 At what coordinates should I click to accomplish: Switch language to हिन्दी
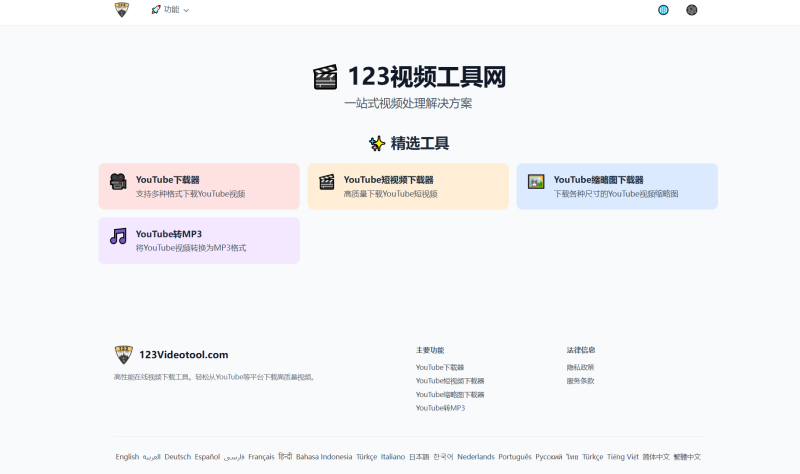coord(285,457)
